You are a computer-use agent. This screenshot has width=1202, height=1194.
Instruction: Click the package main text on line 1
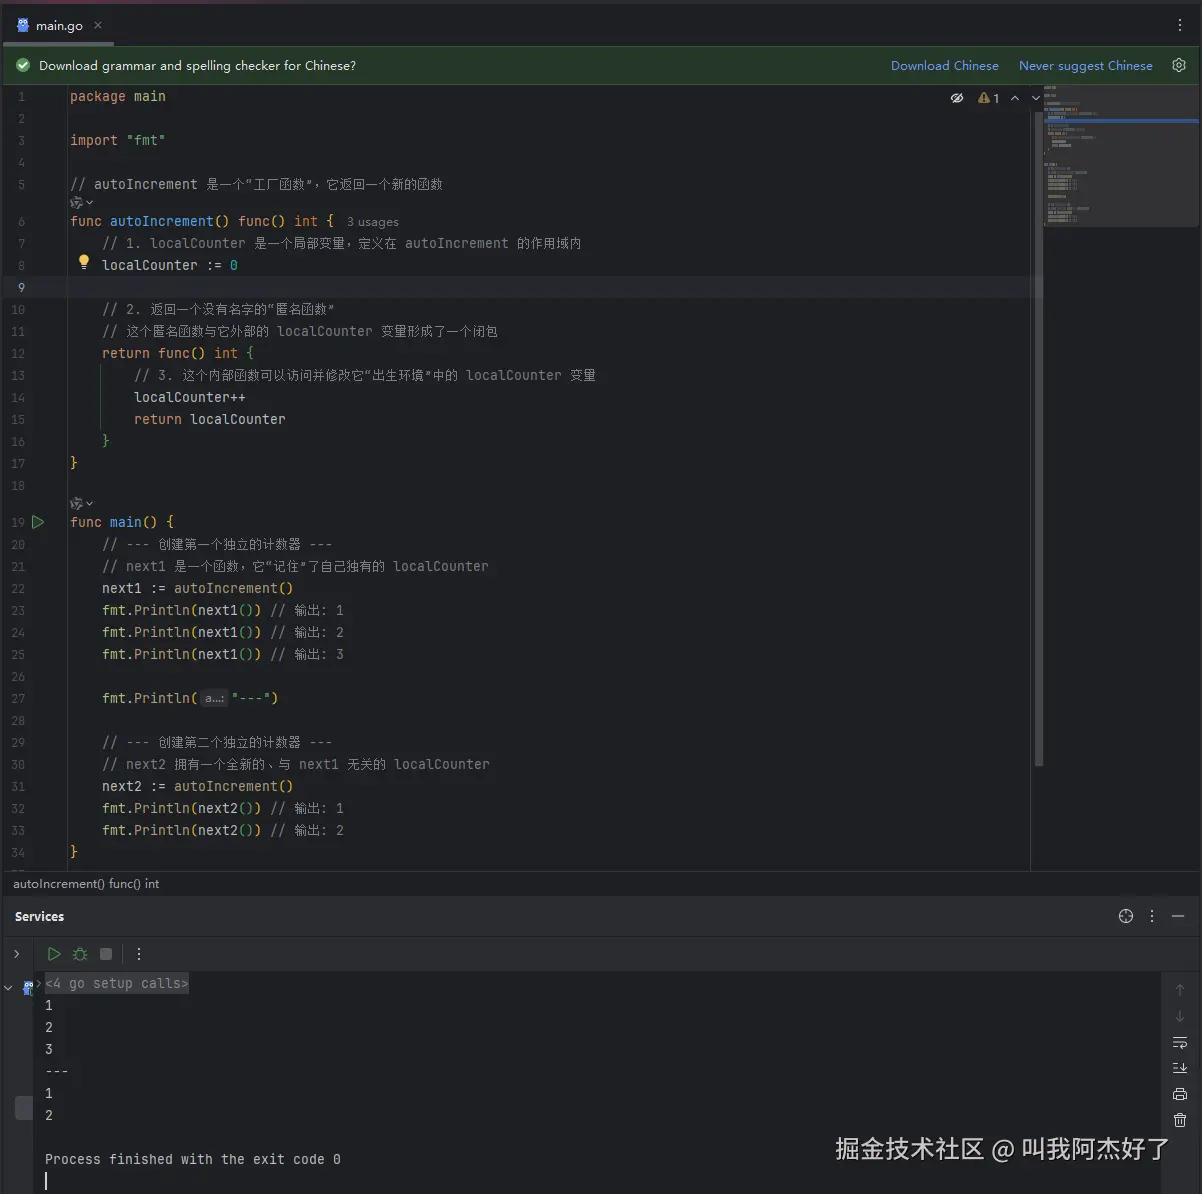pos(118,97)
